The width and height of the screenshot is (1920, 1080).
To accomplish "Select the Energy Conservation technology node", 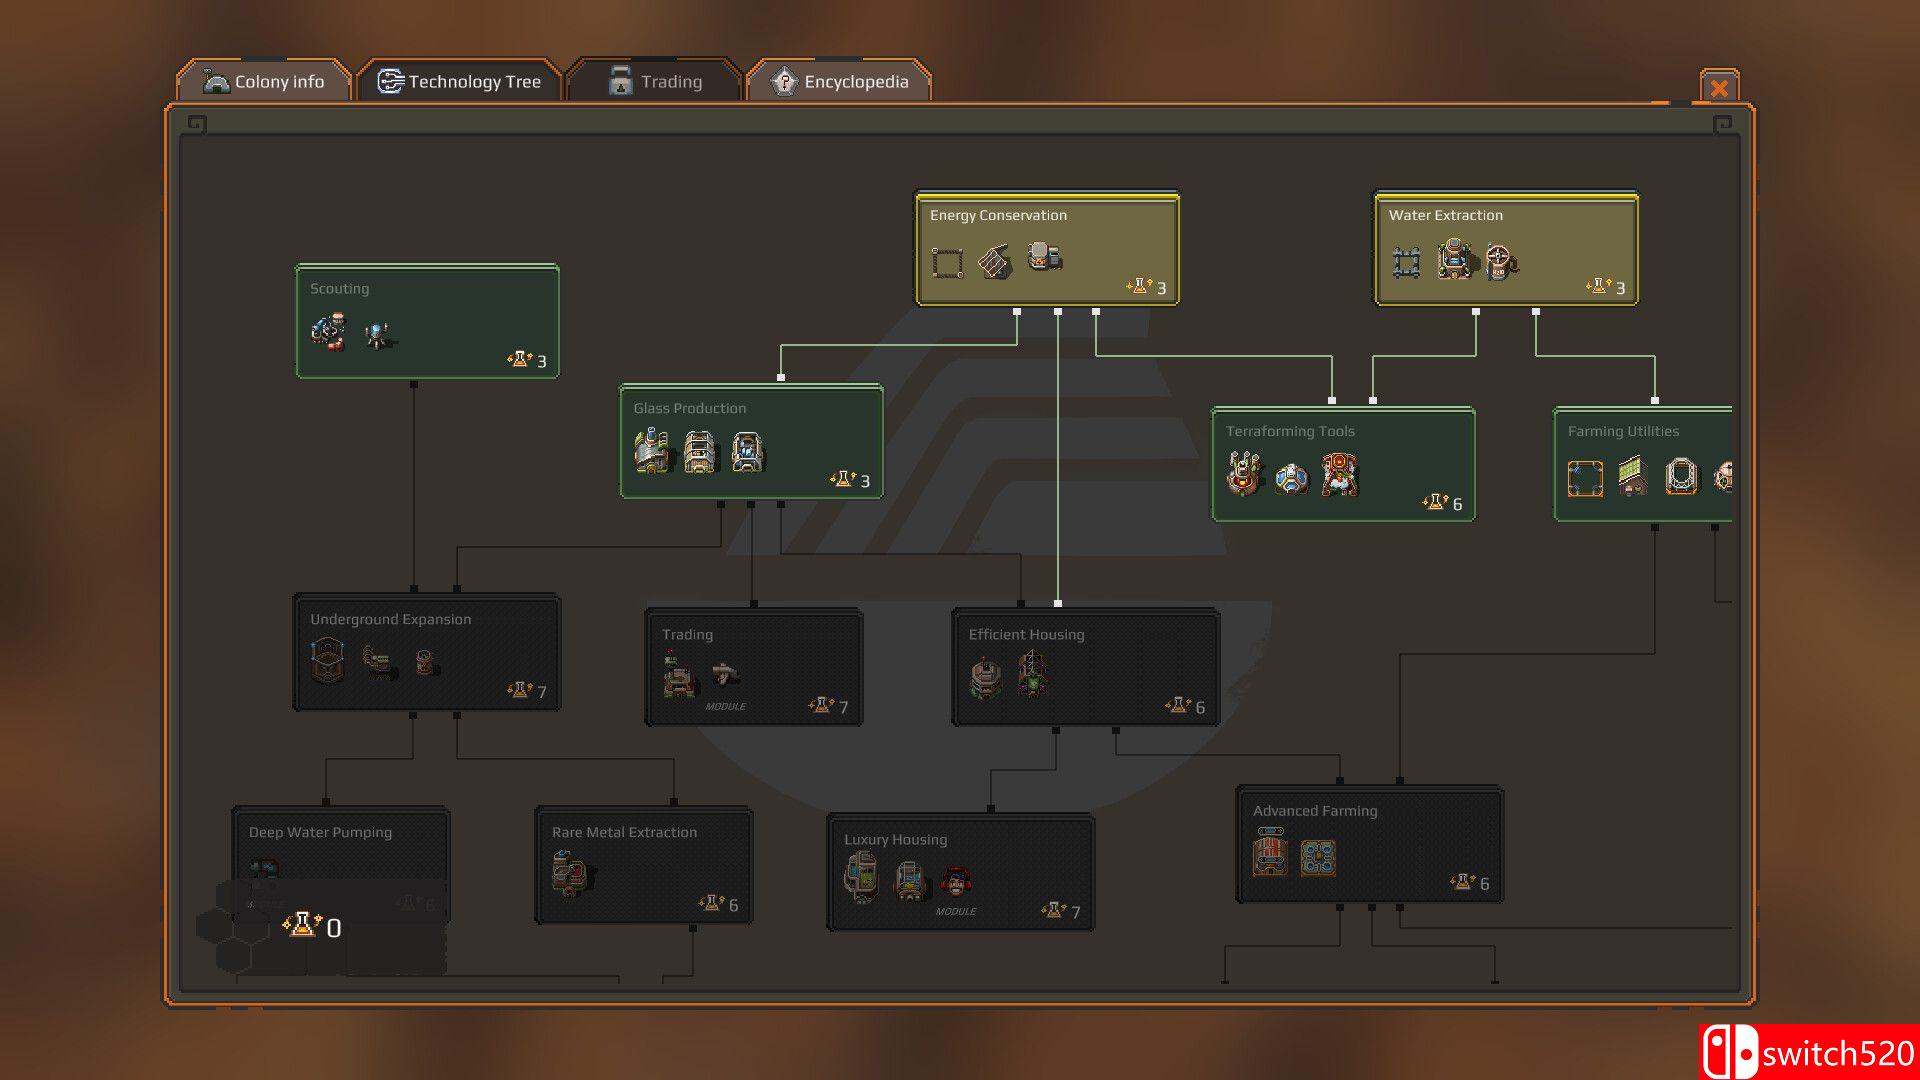I will (x=1047, y=249).
